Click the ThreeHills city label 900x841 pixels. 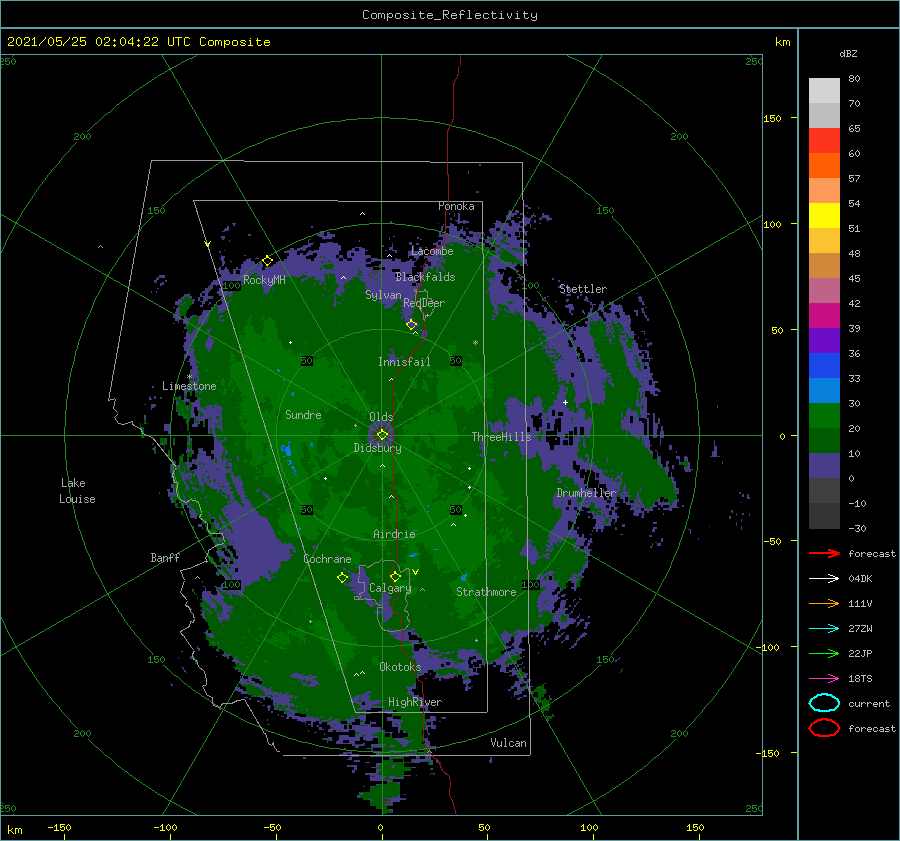click(502, 437)
